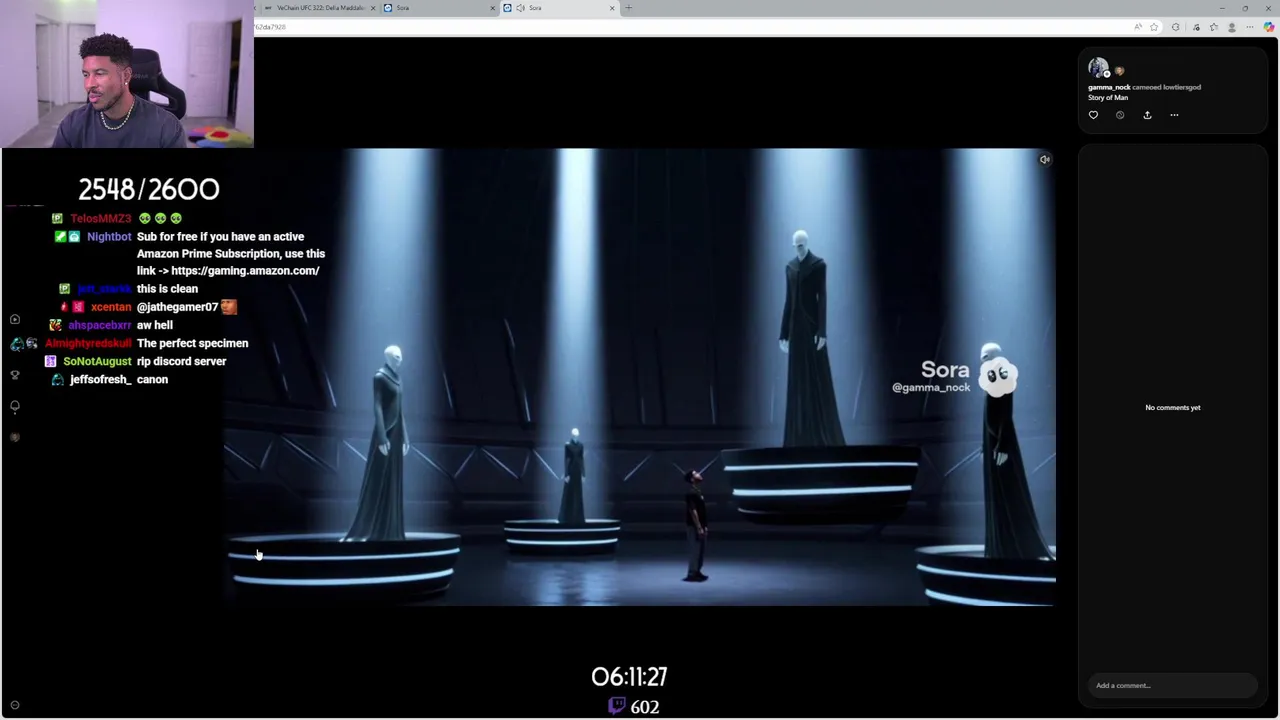Like the Story of Man video with heart icon

pyautogui.click(x=1093, y=115)
